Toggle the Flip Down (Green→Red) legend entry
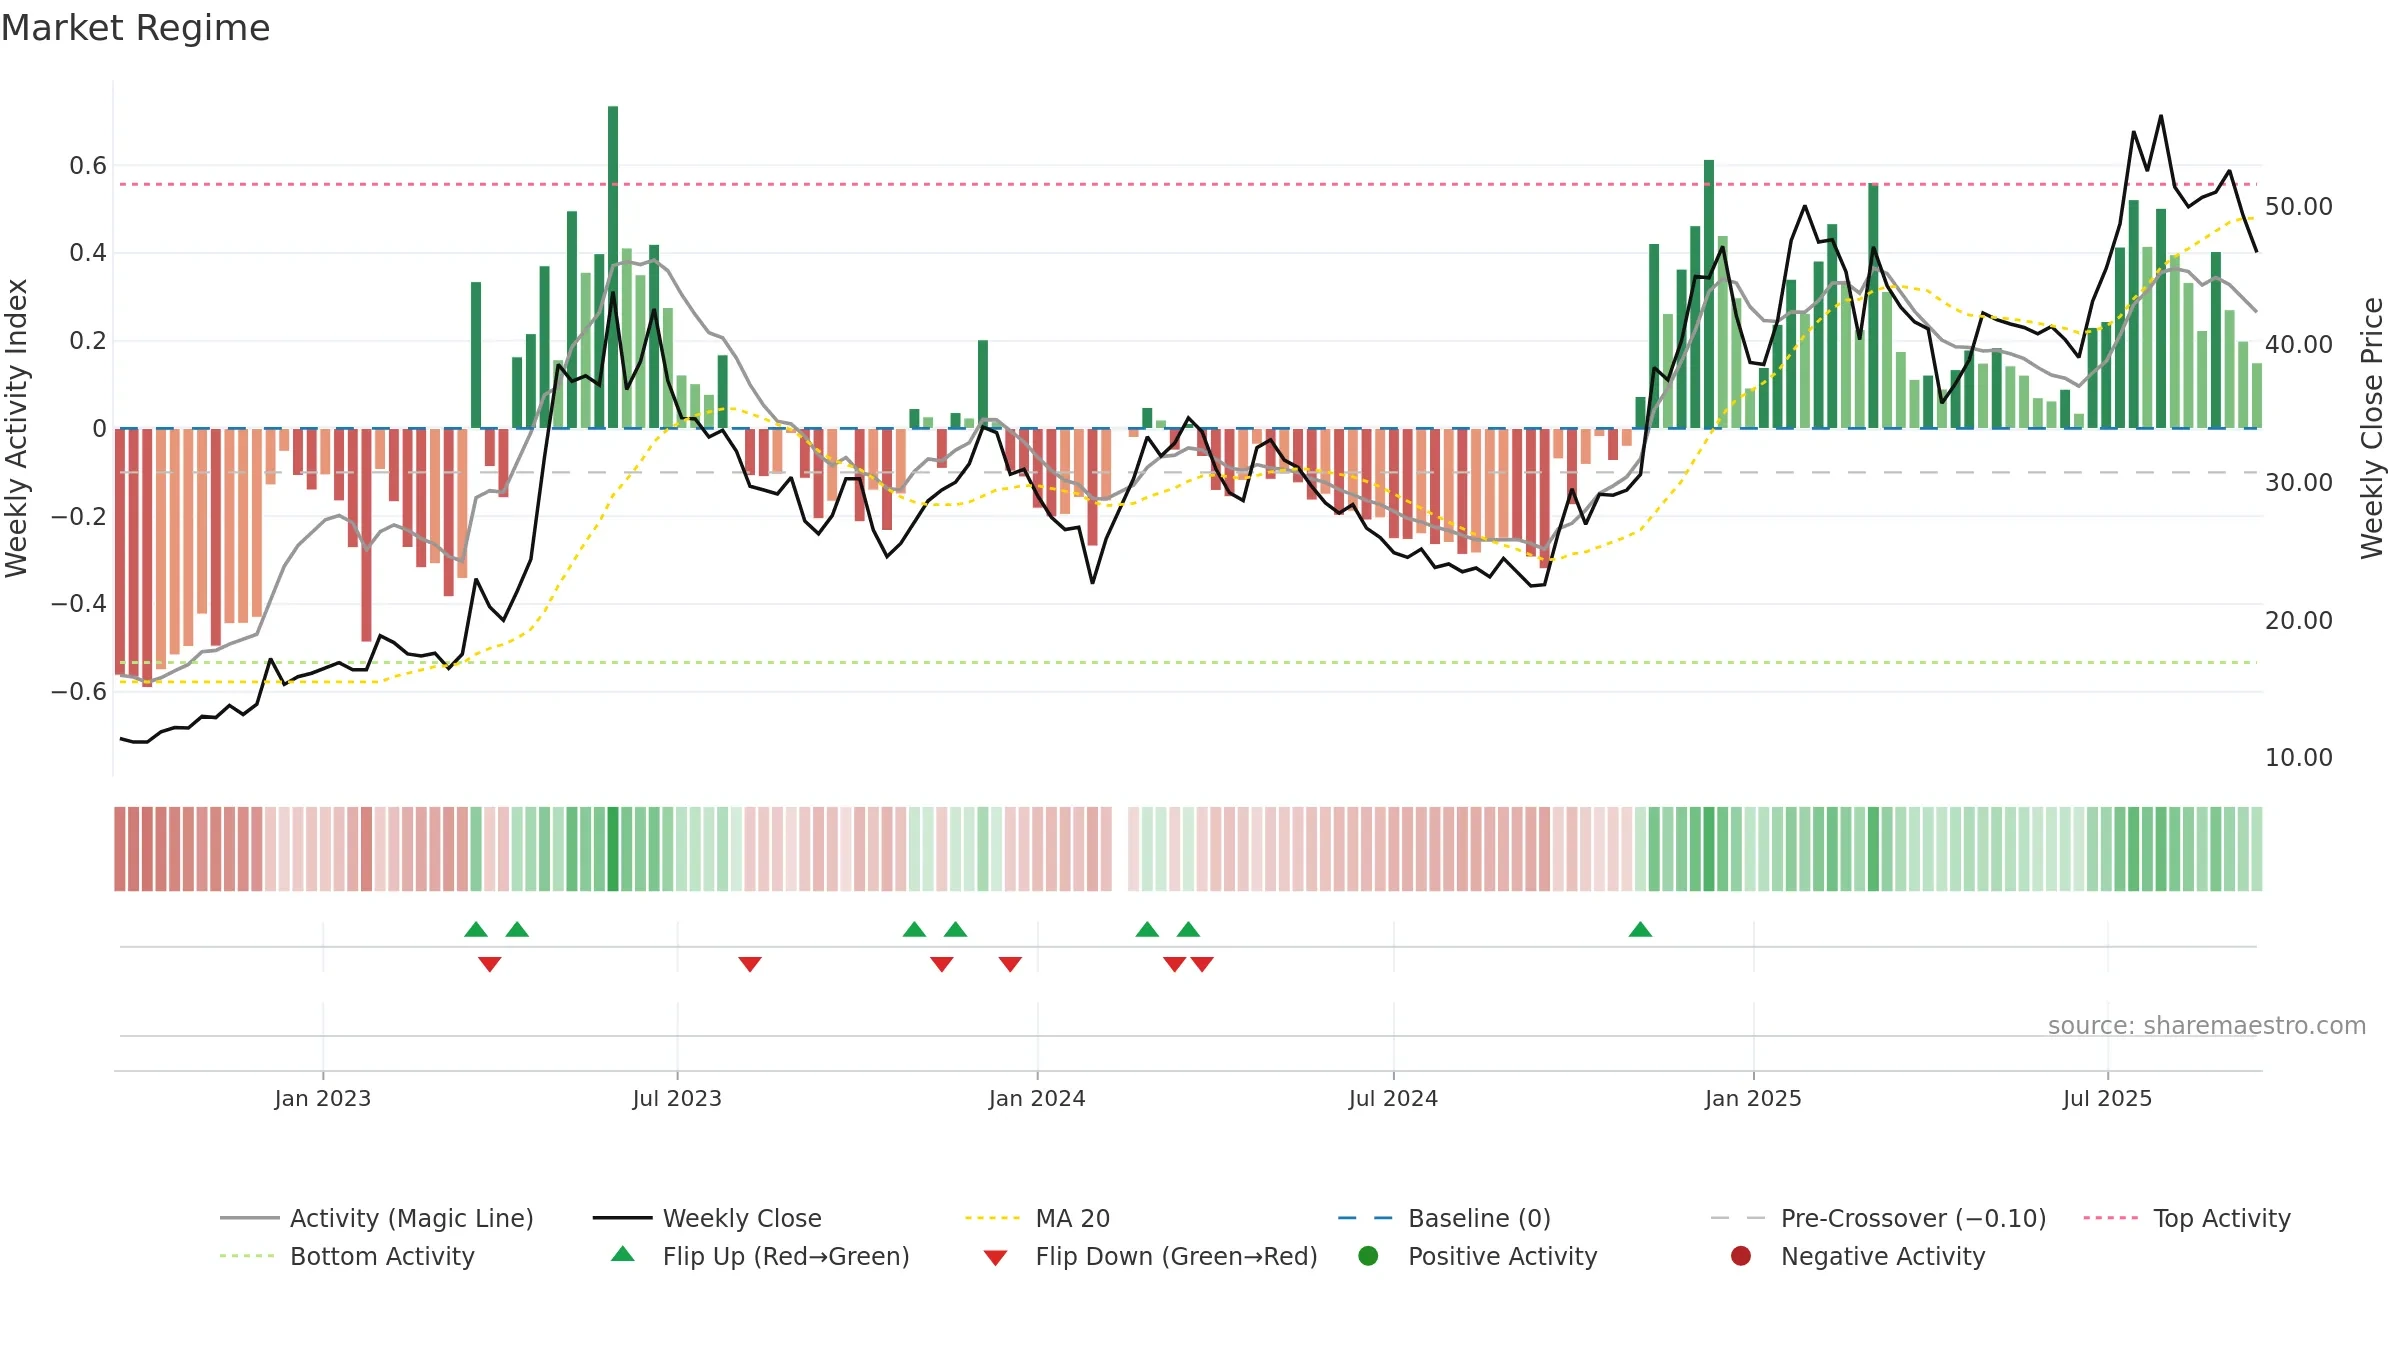 pyautogui.click(x=1150, y=1256)
